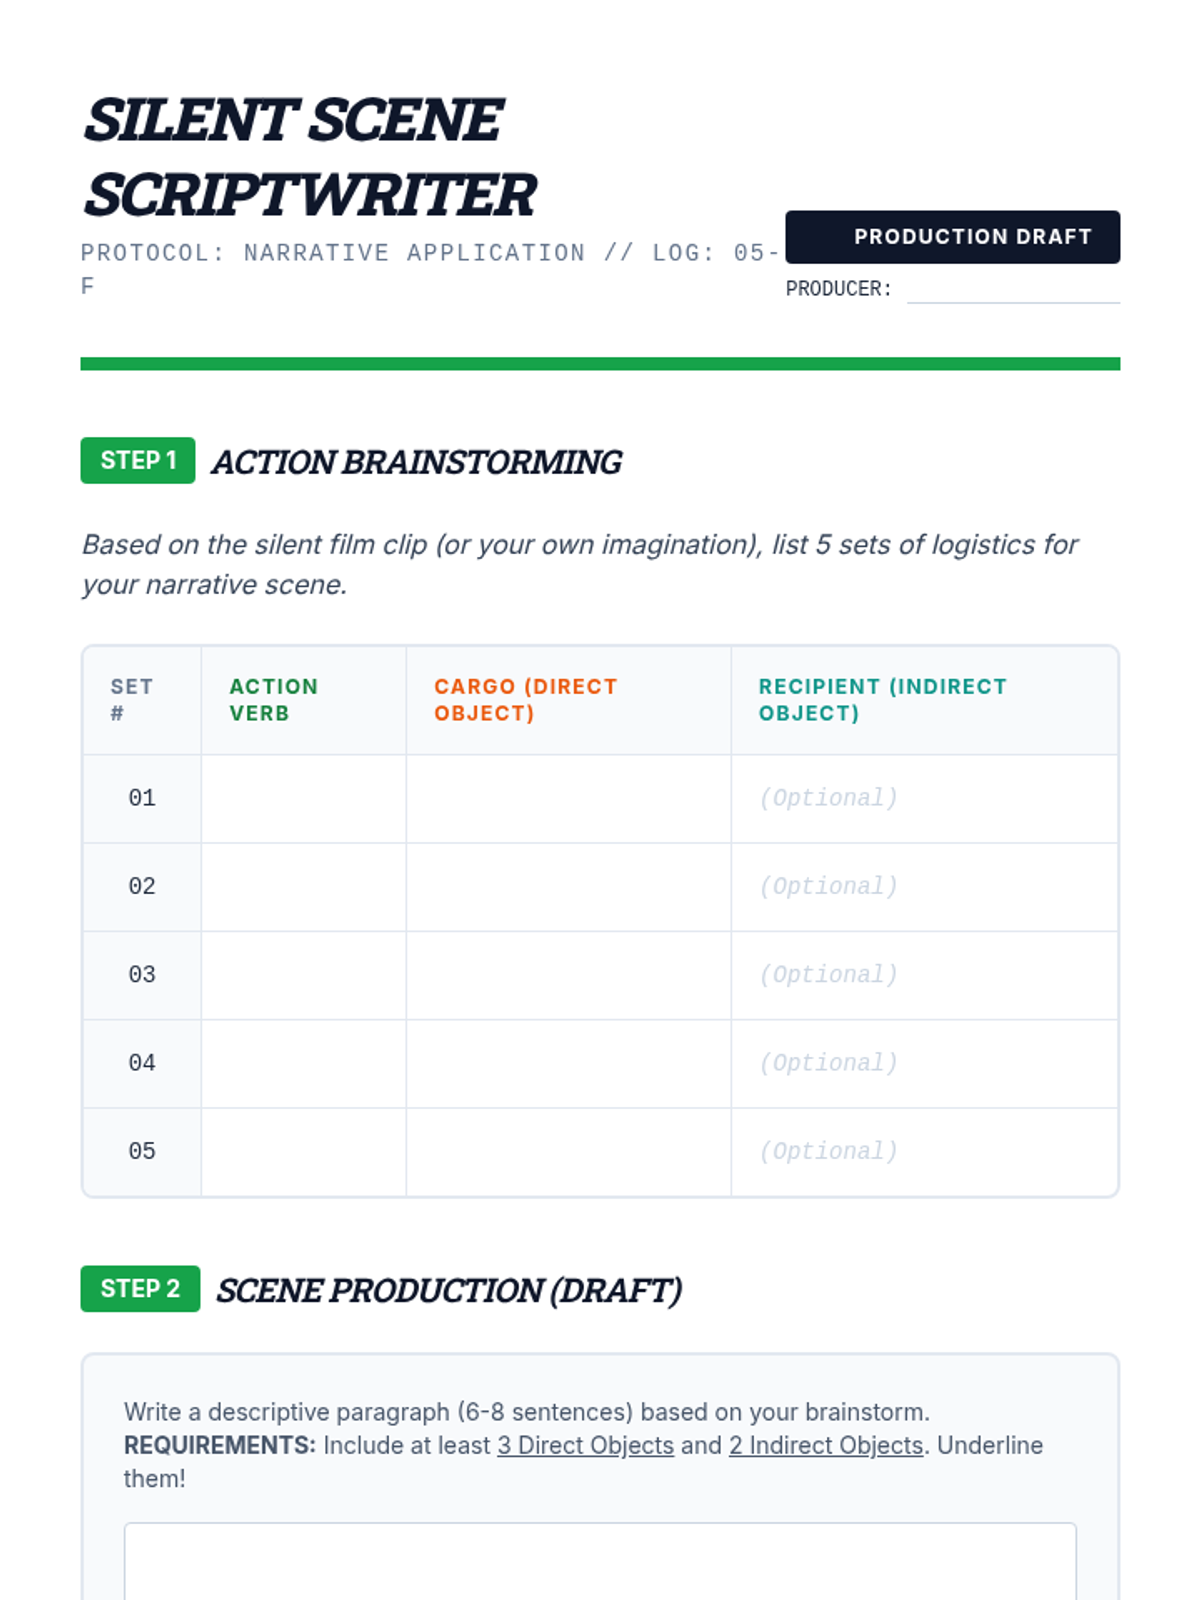
Task: Click the underlined '2 Indirect Objects' text
Action: pos(825,1445)
